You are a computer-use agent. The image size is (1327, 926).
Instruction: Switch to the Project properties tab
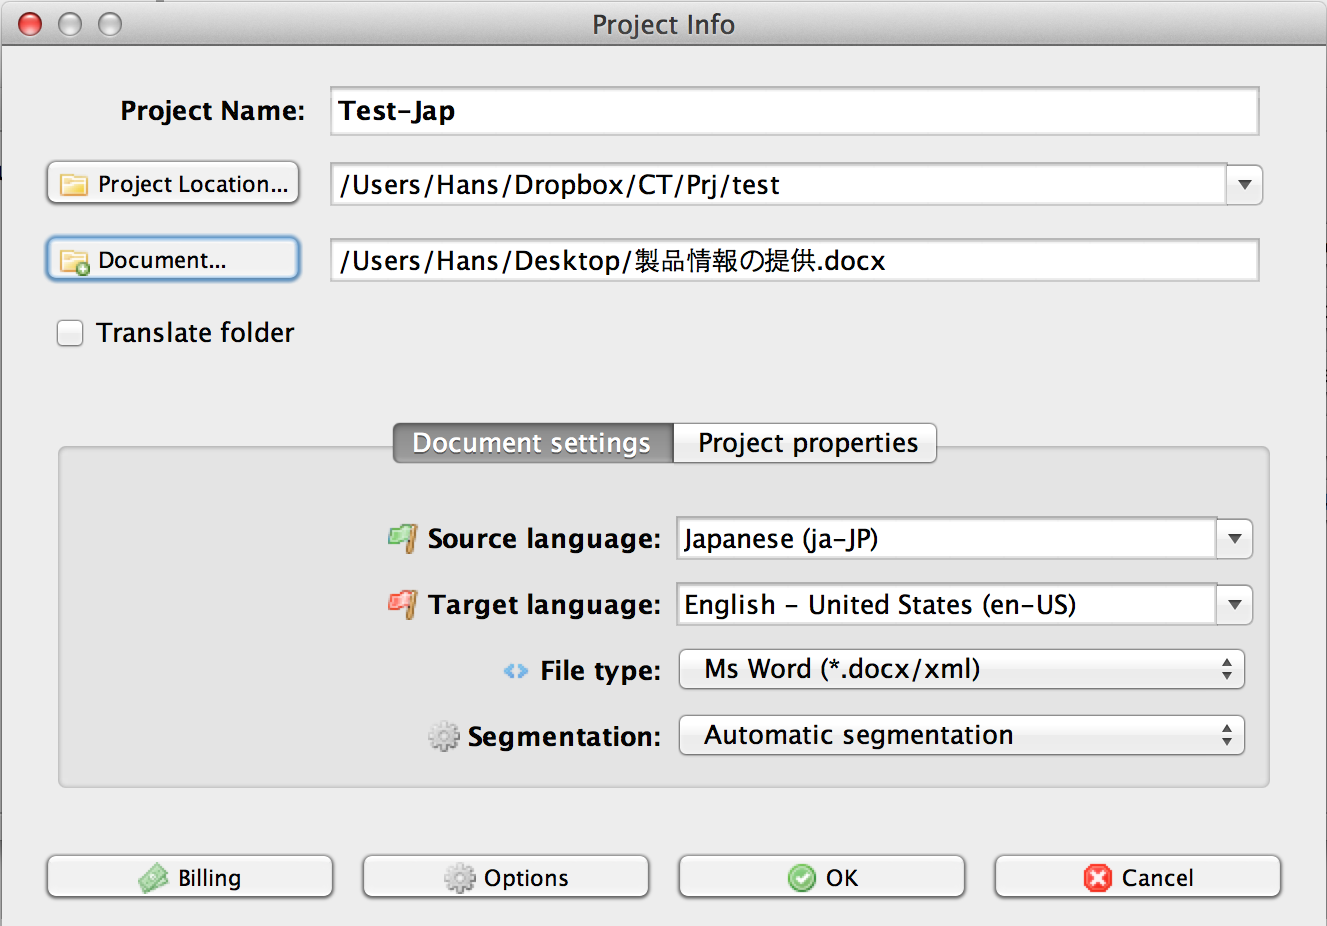[806, 443]
